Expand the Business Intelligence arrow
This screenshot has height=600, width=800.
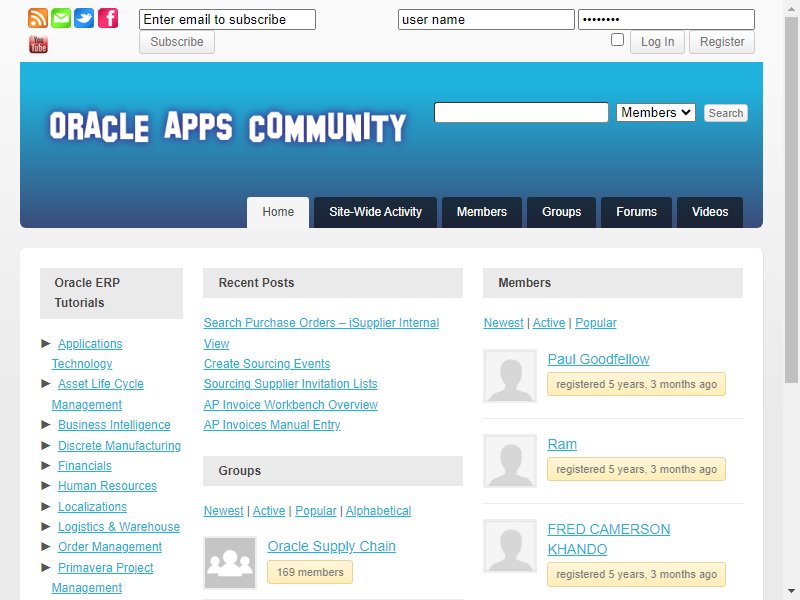46,424
